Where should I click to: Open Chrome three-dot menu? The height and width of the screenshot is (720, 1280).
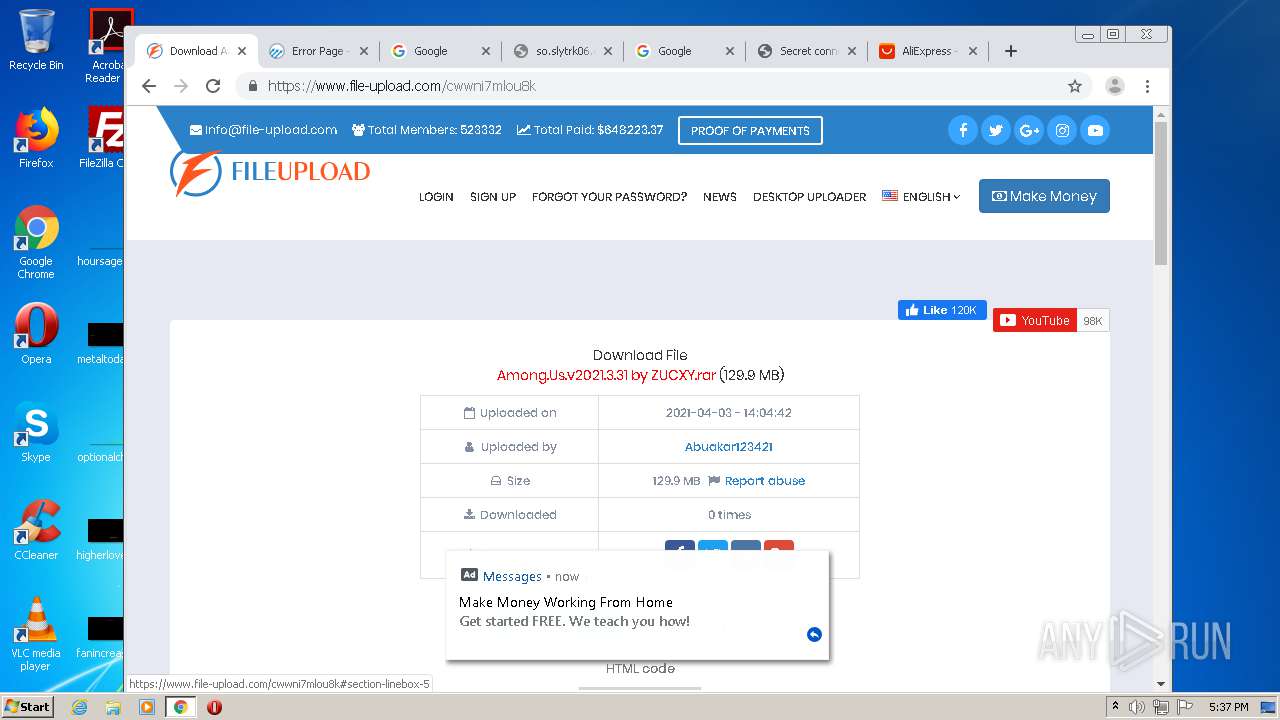point(1147,86)
